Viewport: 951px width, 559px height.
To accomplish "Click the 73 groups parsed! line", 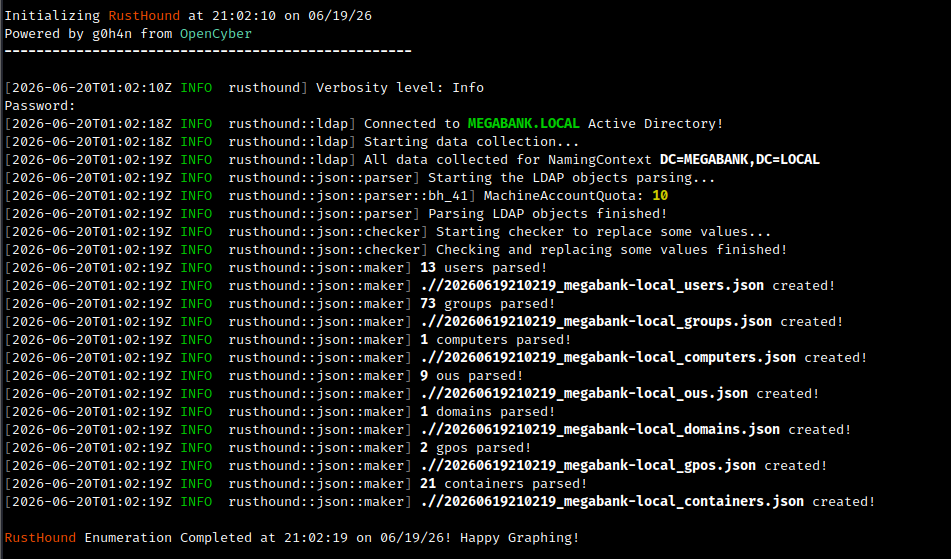I will point(488,304).
